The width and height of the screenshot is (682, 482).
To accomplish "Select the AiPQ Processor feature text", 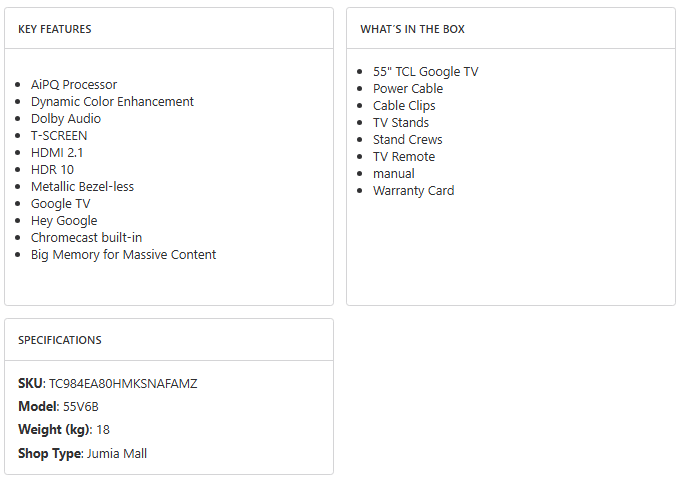I will coord(74,85).
